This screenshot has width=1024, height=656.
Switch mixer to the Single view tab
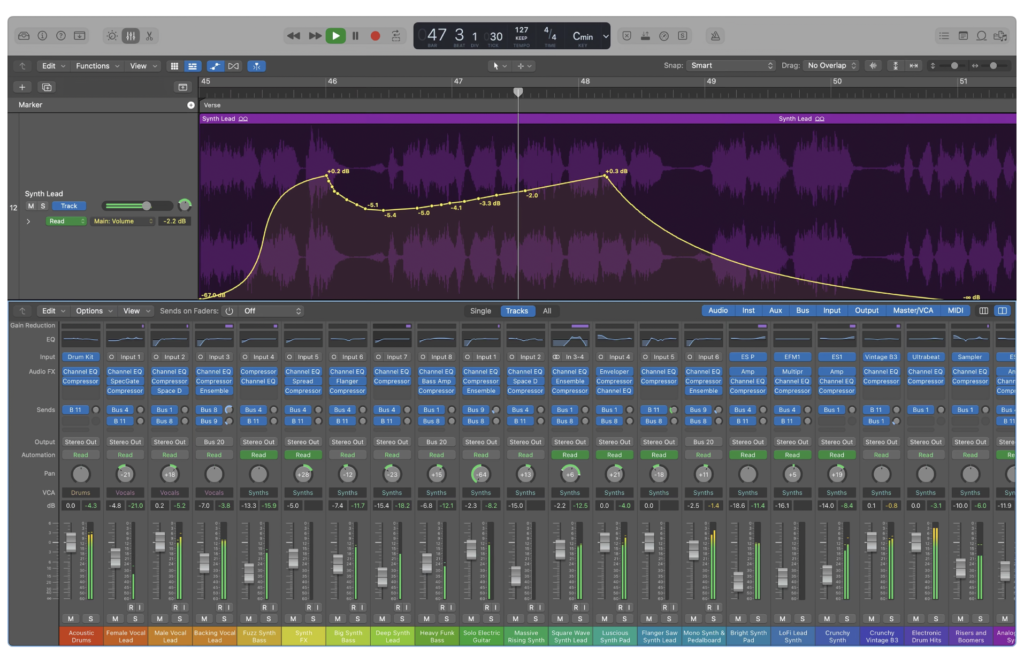tap(480, 311)
